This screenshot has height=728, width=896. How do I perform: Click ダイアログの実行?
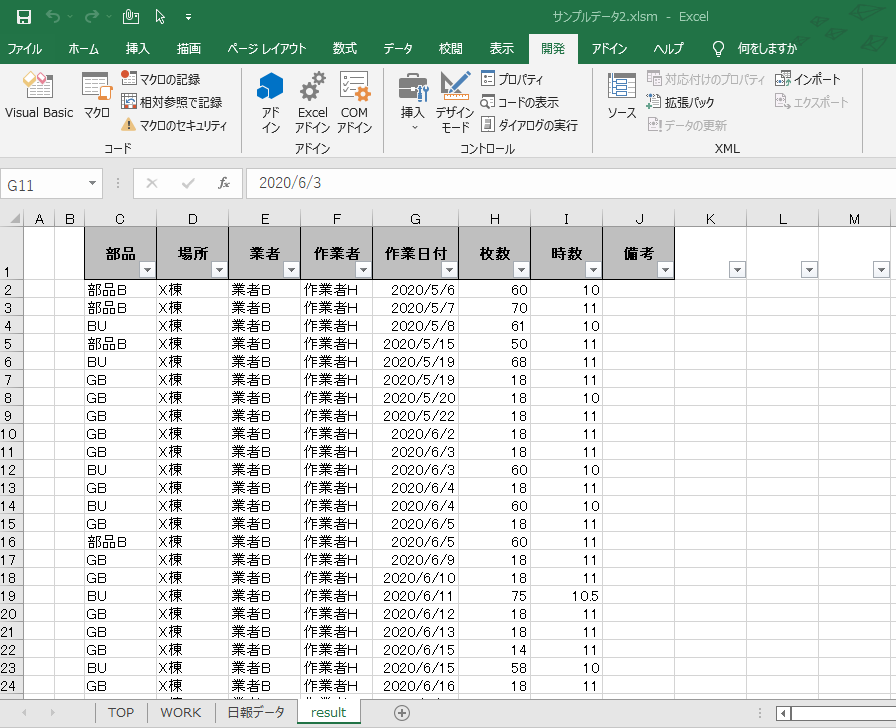(x=529, y=125)
